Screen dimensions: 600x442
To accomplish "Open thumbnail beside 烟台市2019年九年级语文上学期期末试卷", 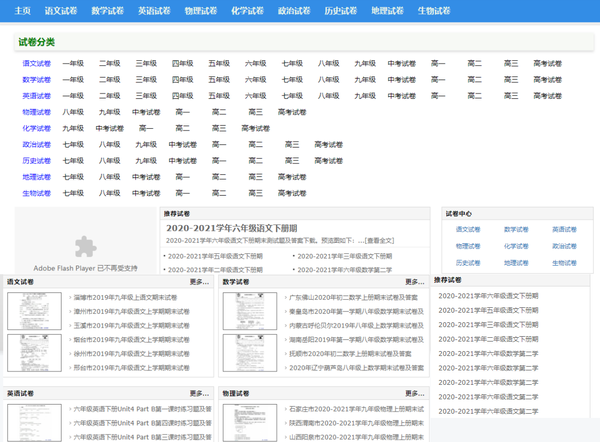I will [34, 353].
